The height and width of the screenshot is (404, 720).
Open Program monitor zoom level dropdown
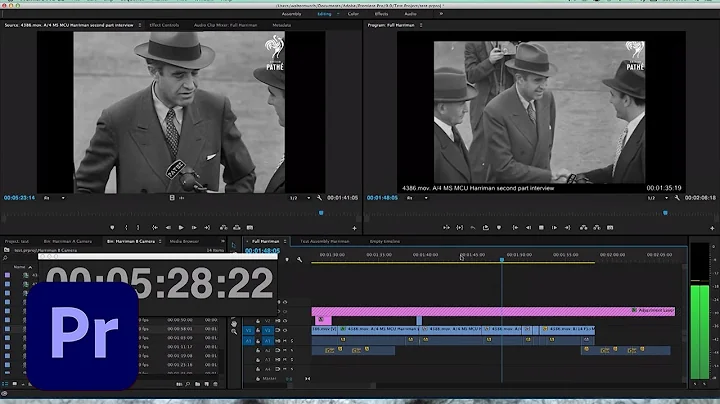pos(417,198)
